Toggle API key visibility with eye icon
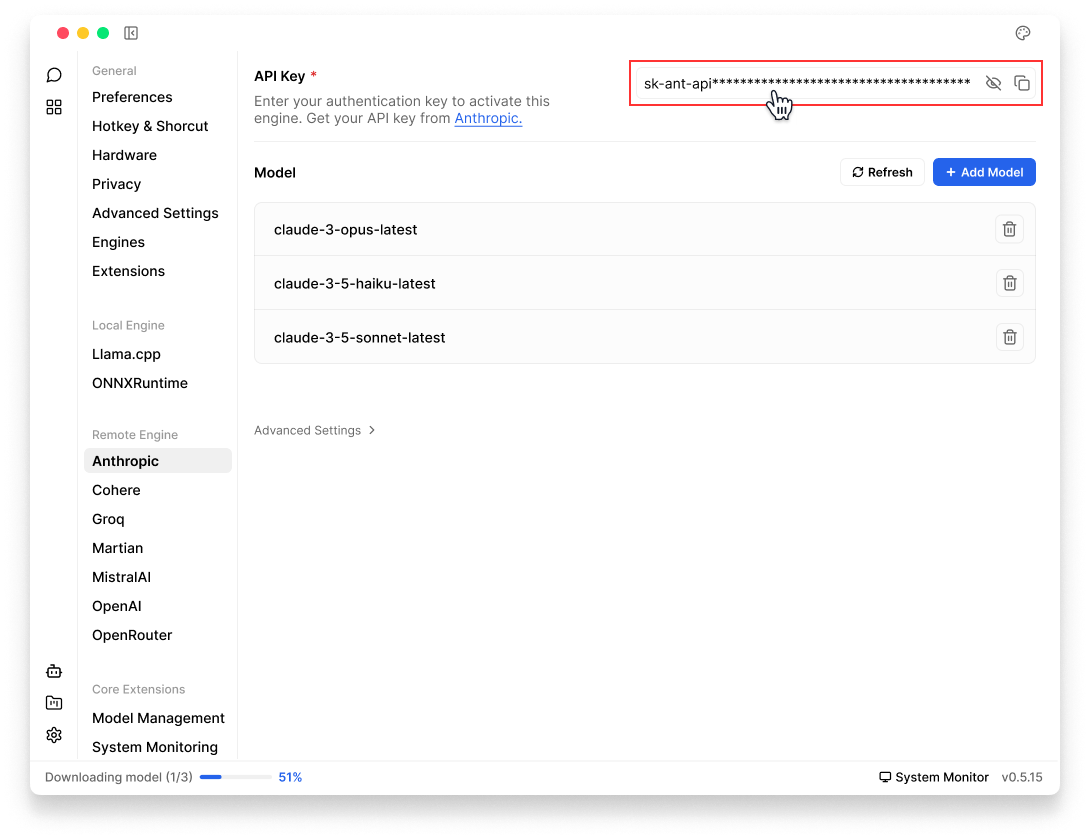Image resolution: width=1090 pixels, height=840 pixels. [x=993, y=83]
